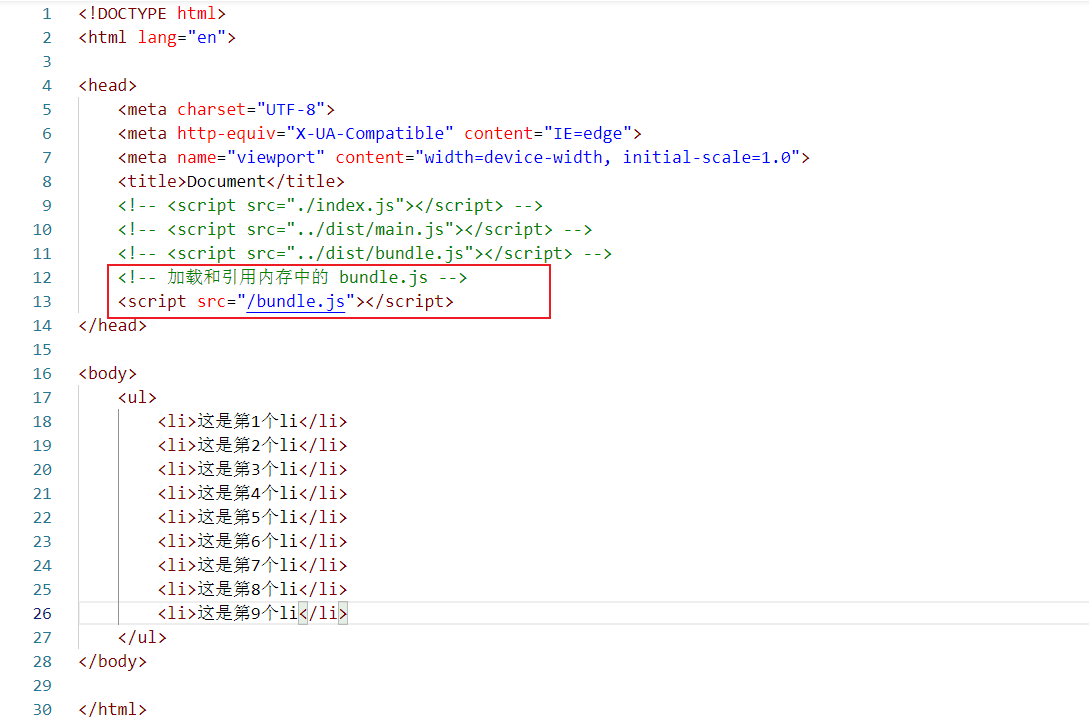Click the closing ul tag
The width and height of the screenshot is (1089, 728).
pos(142,637)
